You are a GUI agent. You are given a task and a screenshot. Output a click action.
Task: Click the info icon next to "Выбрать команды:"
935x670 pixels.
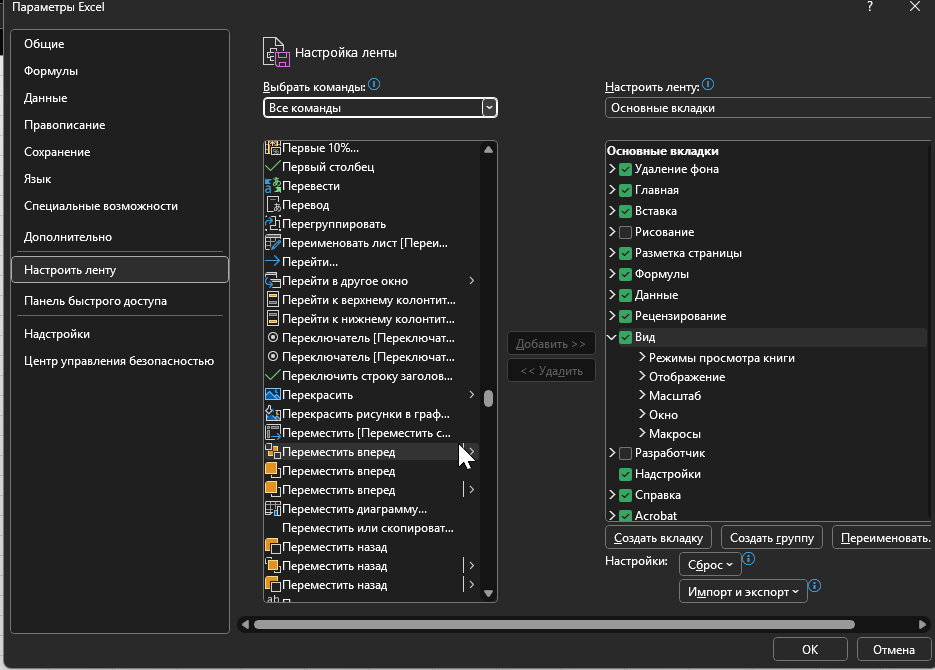(x=374, y=85)
